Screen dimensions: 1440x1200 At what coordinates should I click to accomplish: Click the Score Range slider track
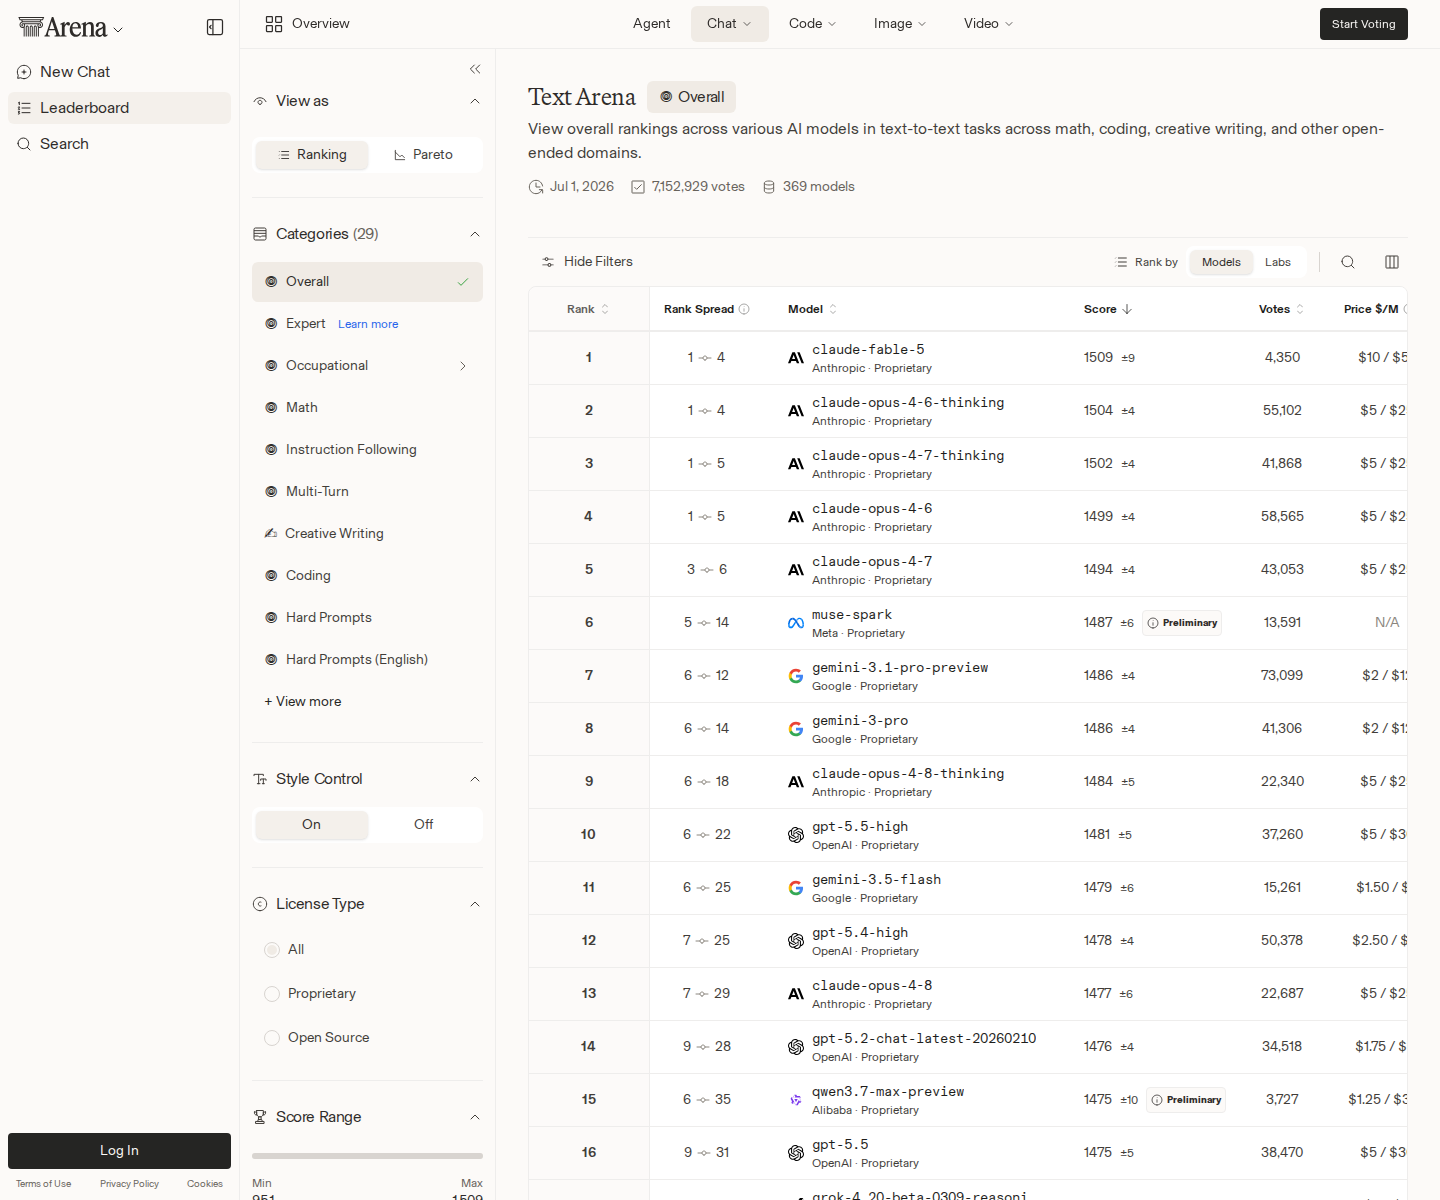click(x=367, y=1156)
